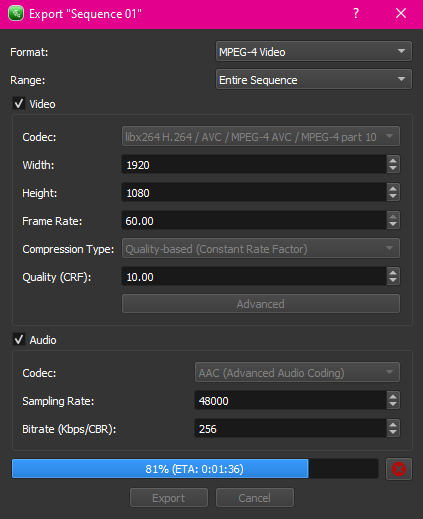Click the Sampling Rate field showing 48000
423x519 pixels.
point(291,401)
